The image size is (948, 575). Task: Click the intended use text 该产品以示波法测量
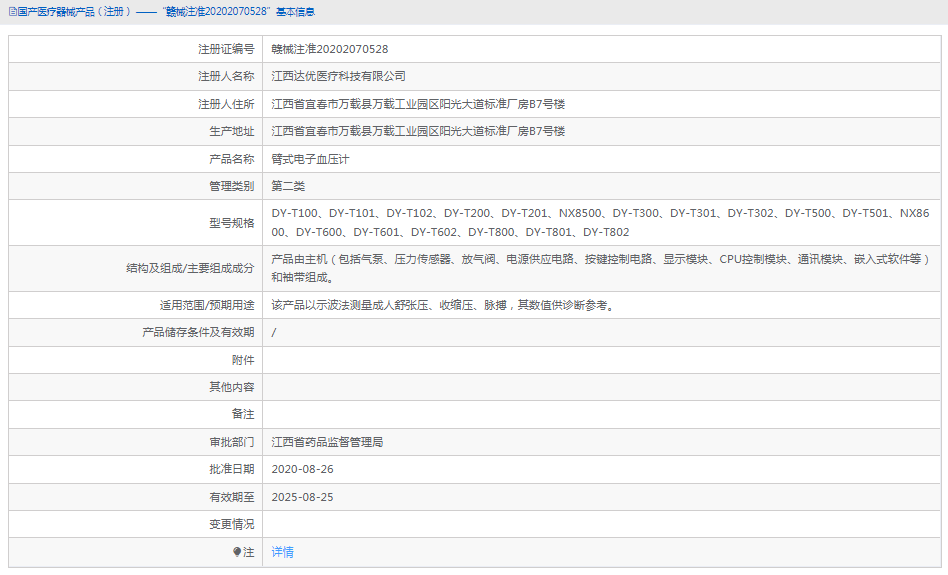pos(444,305)
